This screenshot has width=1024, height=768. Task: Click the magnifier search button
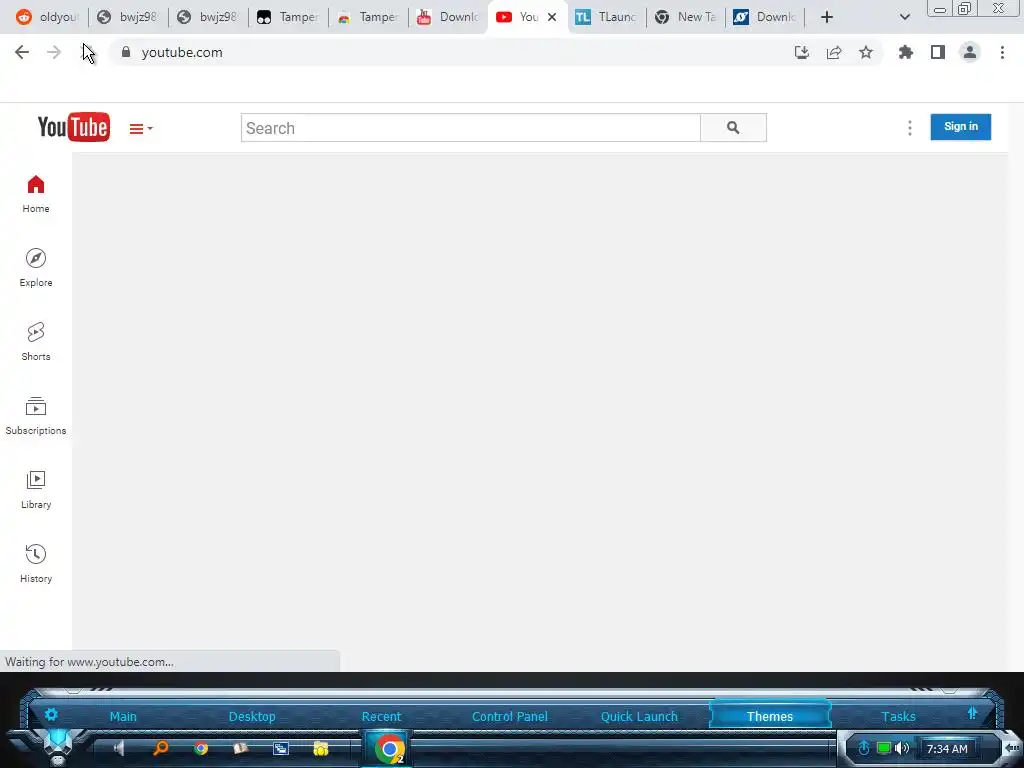click(x=733, y=128)
